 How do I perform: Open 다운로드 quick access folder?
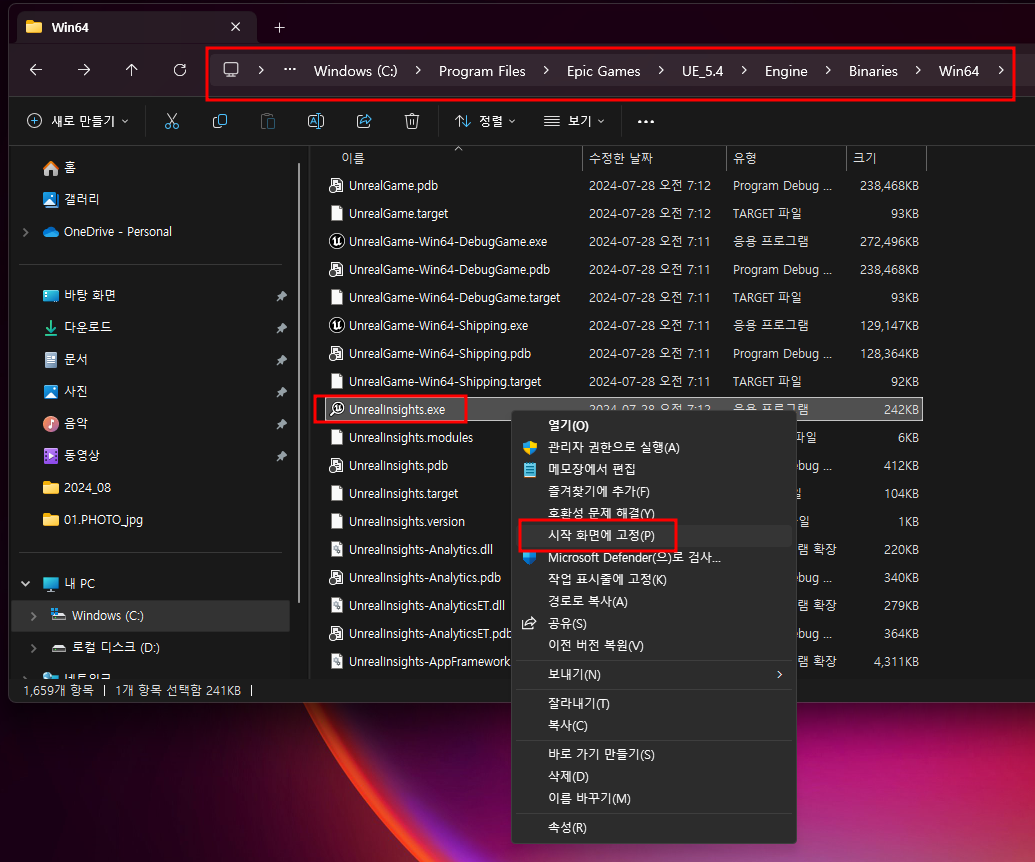(x=77, y=327)
